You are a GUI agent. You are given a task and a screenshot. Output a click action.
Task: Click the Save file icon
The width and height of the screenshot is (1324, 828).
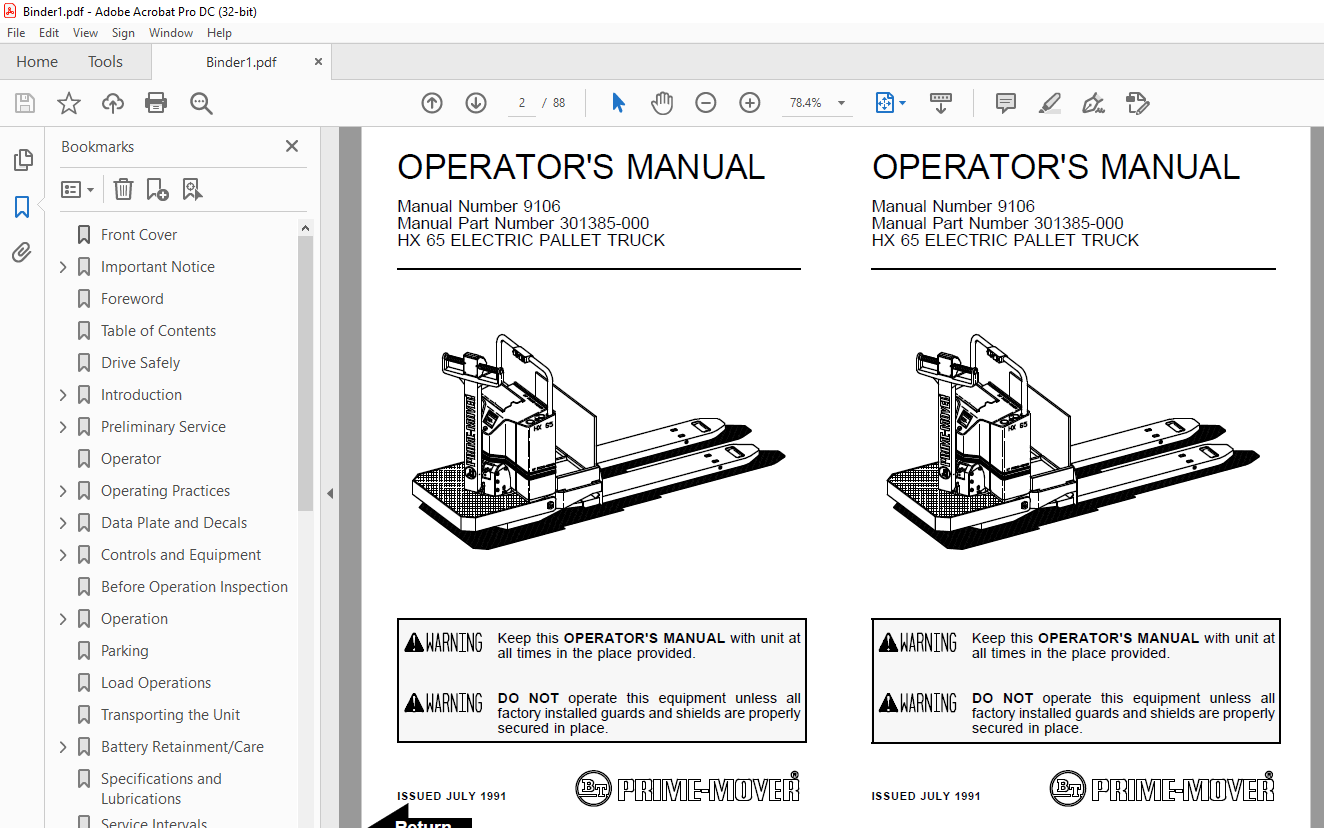25,103
